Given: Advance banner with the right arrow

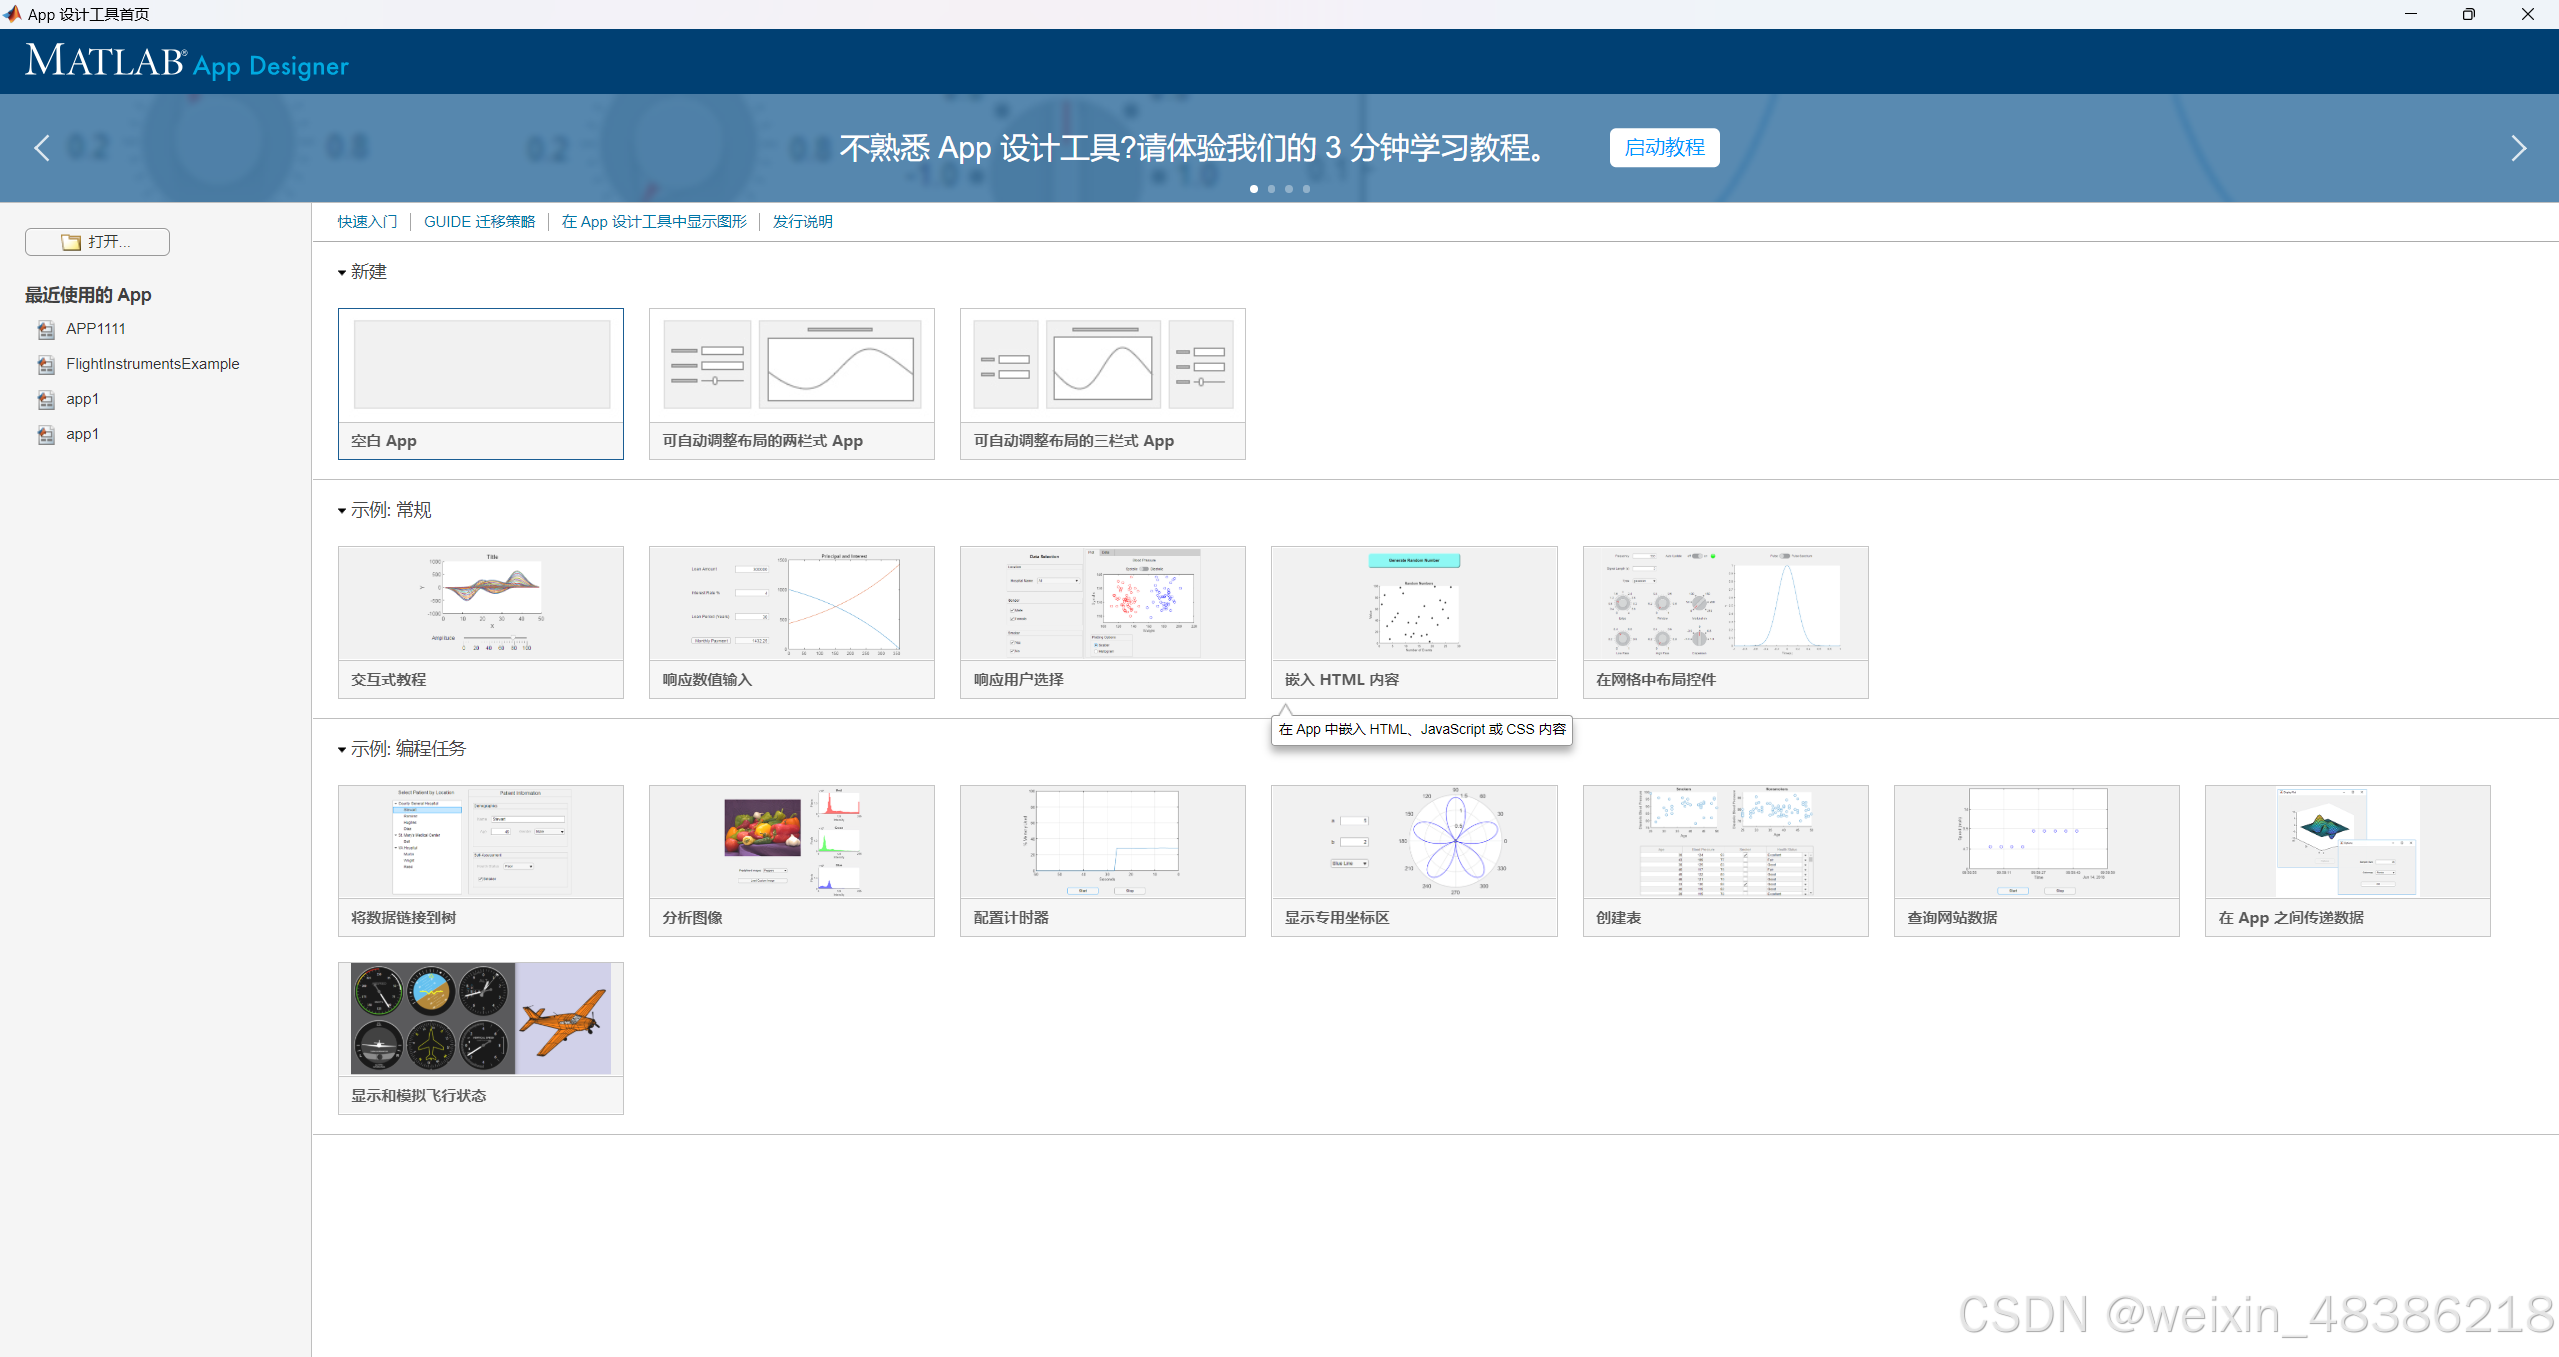Looking at the screenshot, I should coord(2518,148).
